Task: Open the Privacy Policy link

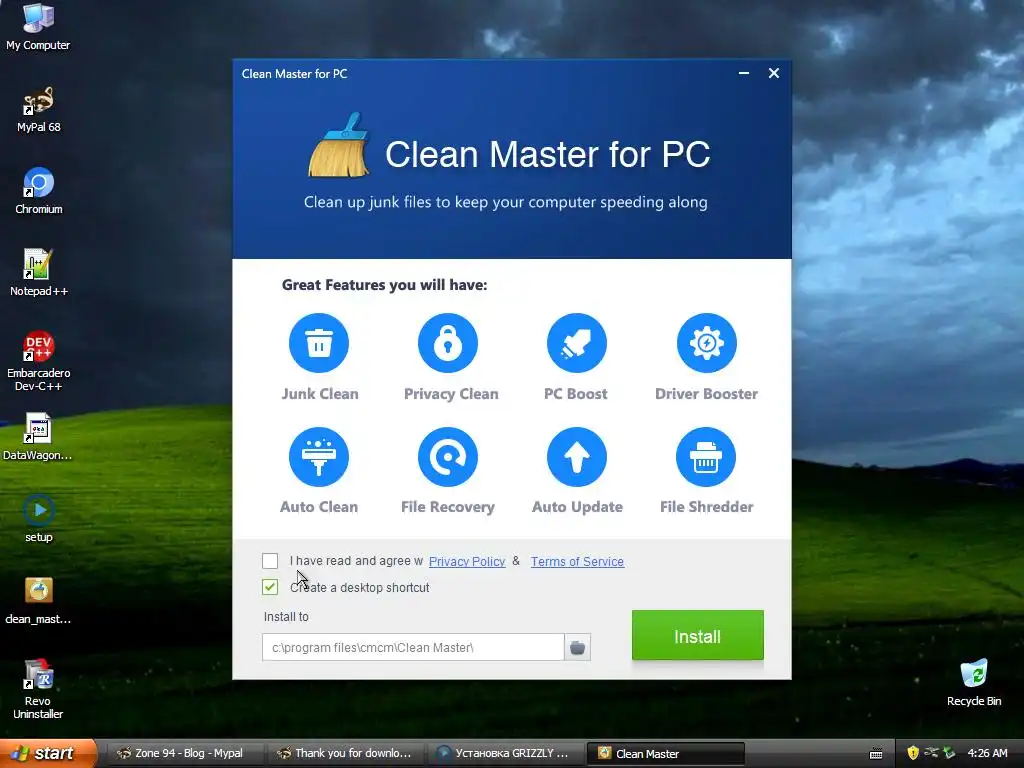Action: [467, 562]
